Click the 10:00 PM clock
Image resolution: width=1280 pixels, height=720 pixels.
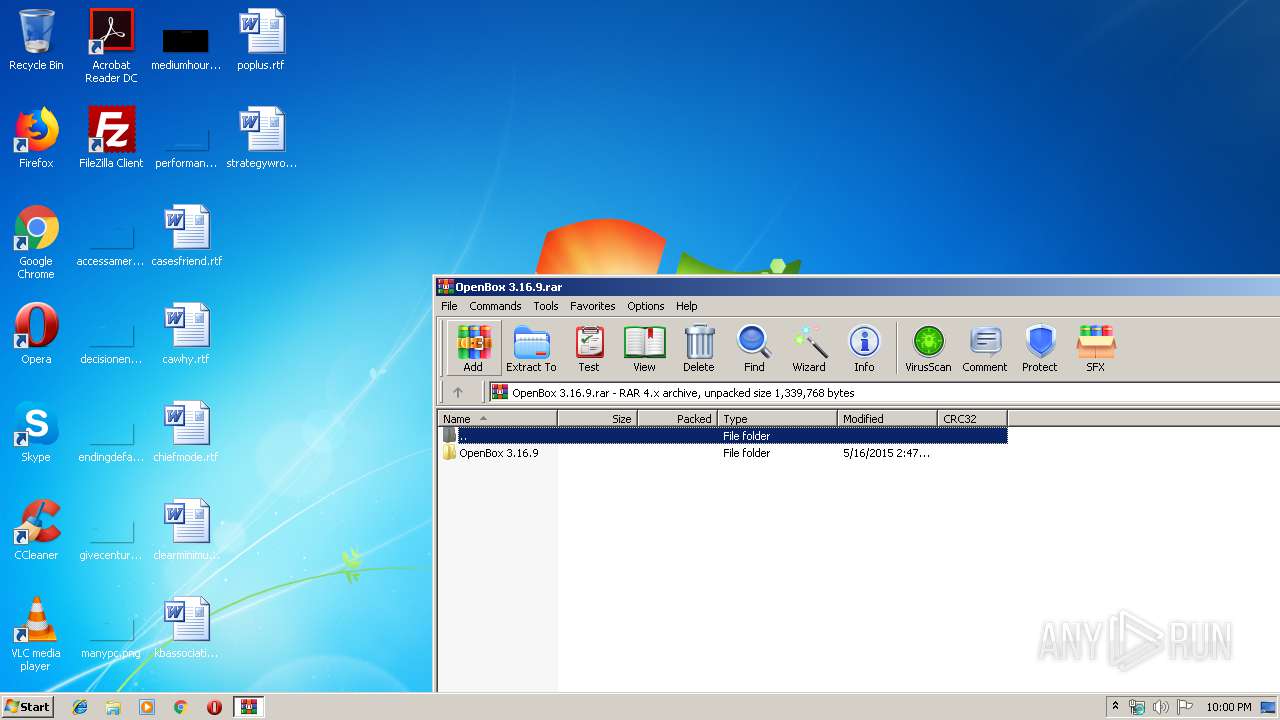(1229, 707)
